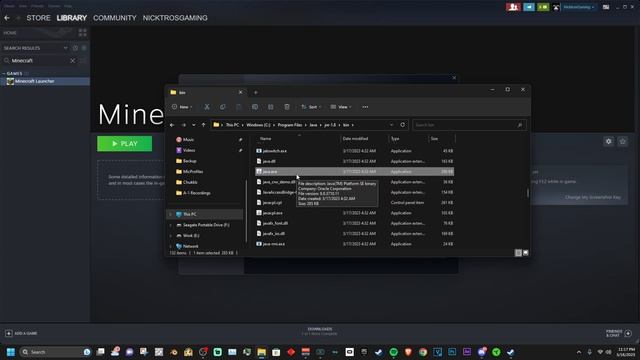Open Steam game settings gear icon
Viewport: 640px width, 360px height.
[609, 141]
